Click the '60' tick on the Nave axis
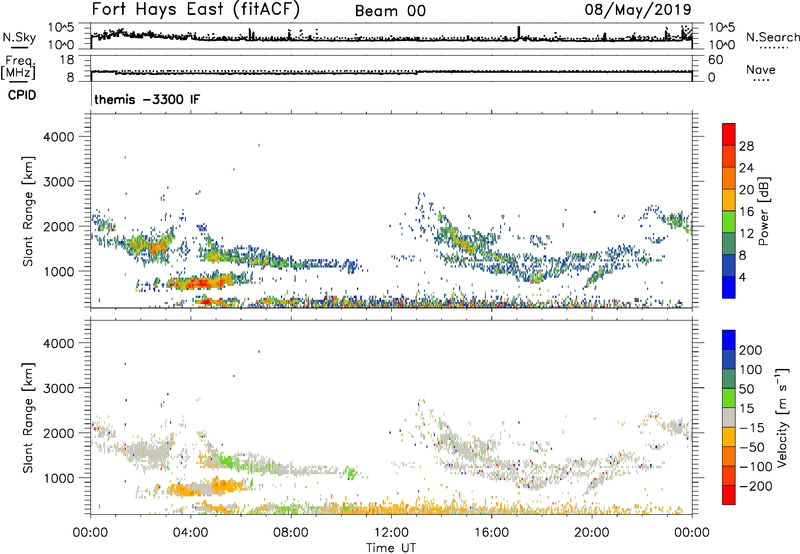The height and width of the screenshot is (554, 800). coord(716,60)
